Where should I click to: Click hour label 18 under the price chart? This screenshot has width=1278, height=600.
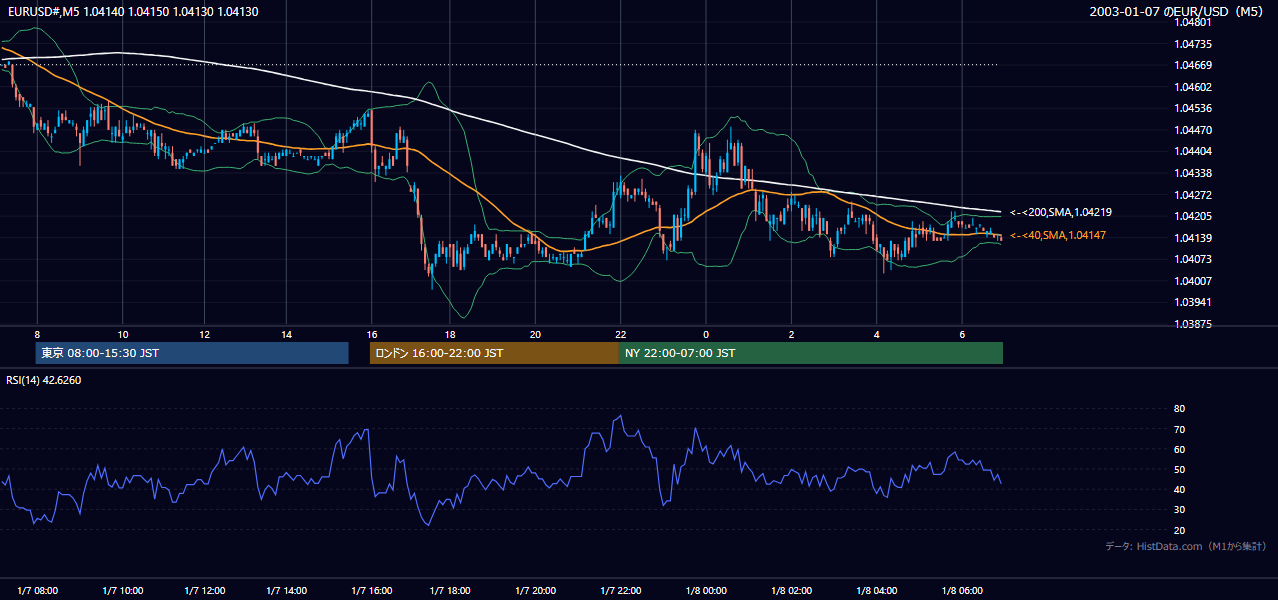point(450,334)
